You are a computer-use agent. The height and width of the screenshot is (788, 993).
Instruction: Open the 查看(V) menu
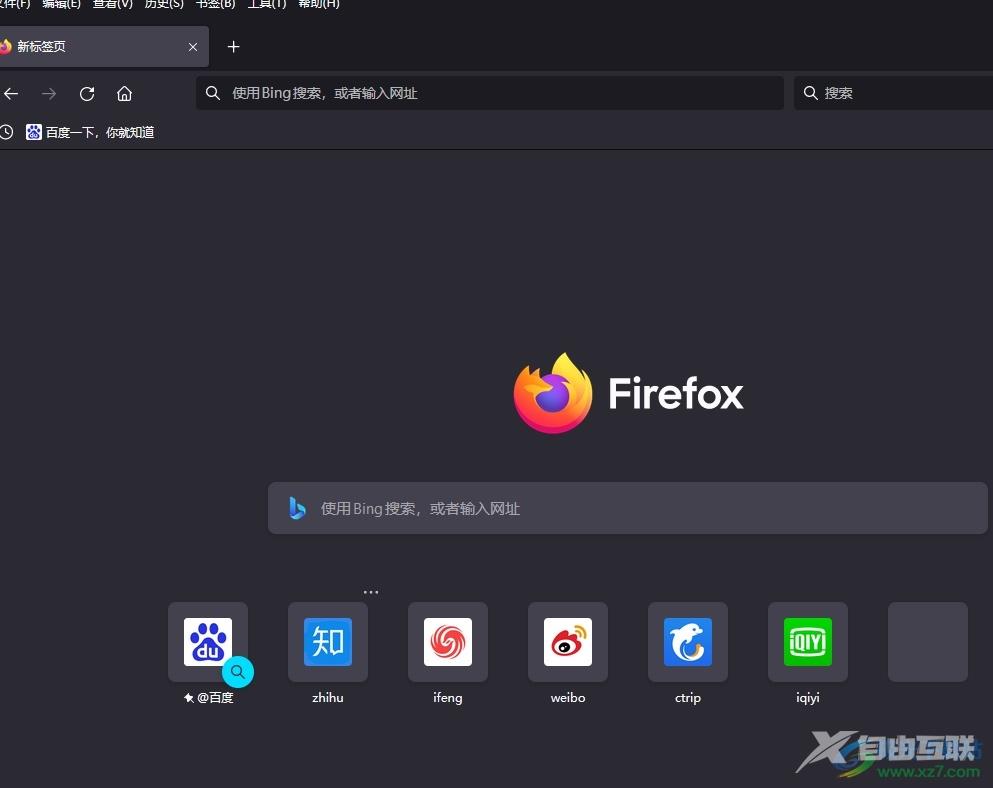[113, 4]
